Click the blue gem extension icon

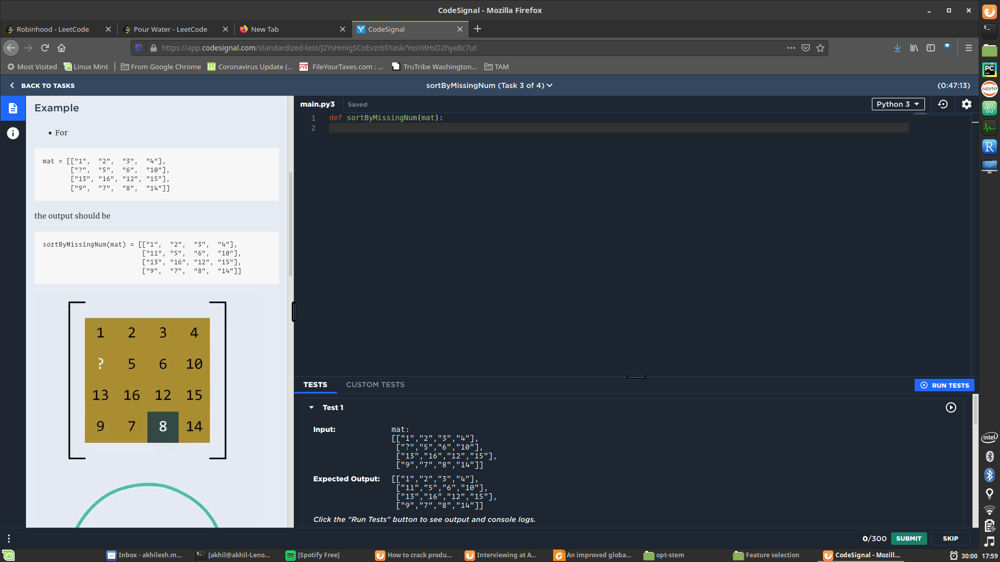tap(947, 47)
